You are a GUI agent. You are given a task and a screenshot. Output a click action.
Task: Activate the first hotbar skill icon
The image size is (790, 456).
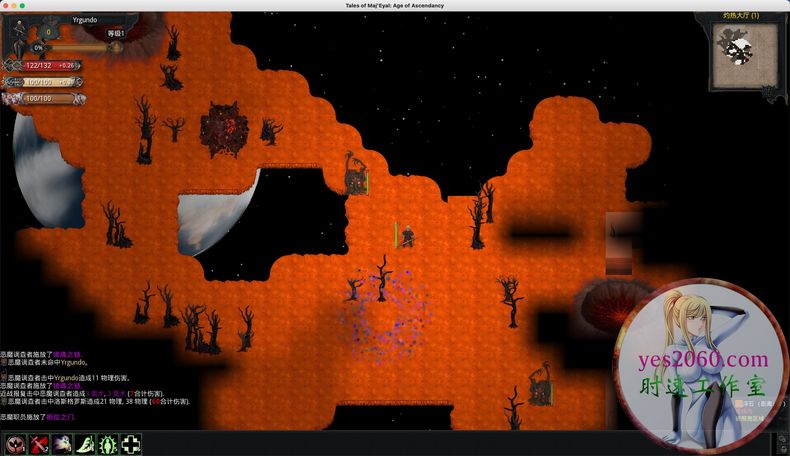click(x=14, y=444)
